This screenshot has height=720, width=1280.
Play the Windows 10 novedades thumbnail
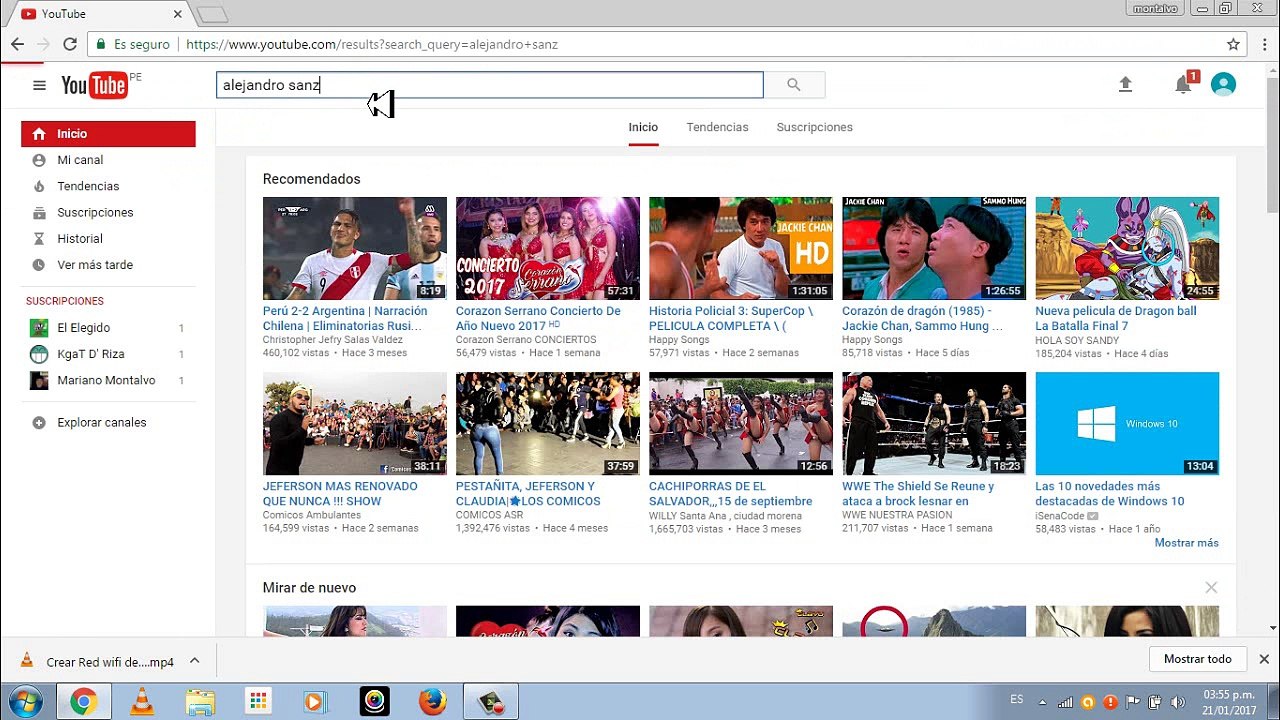pyautogui.click(x=1127, y=423)
